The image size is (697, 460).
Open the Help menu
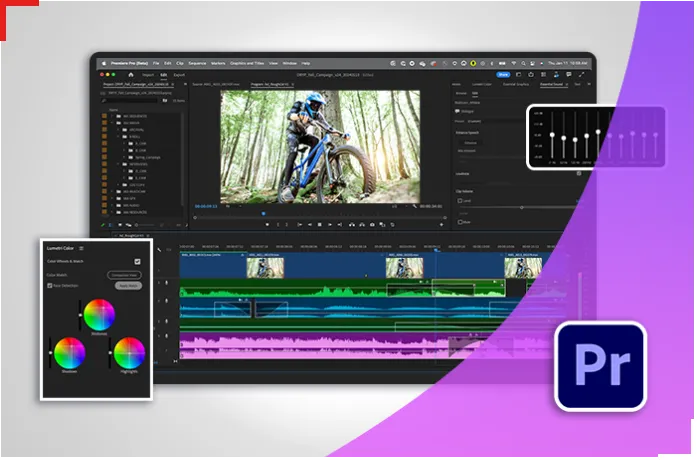[x=306, y=64]
